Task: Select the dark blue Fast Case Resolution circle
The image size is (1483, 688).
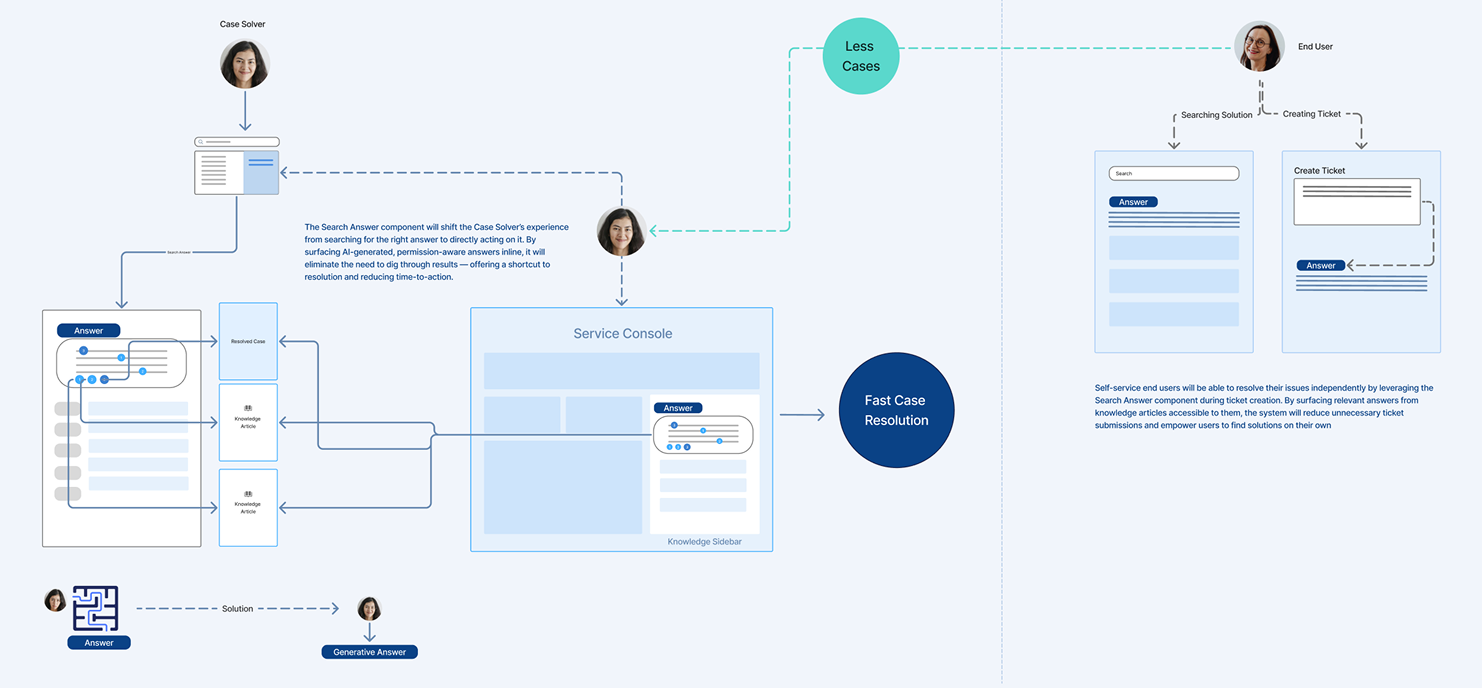Action: click(897, 410)
